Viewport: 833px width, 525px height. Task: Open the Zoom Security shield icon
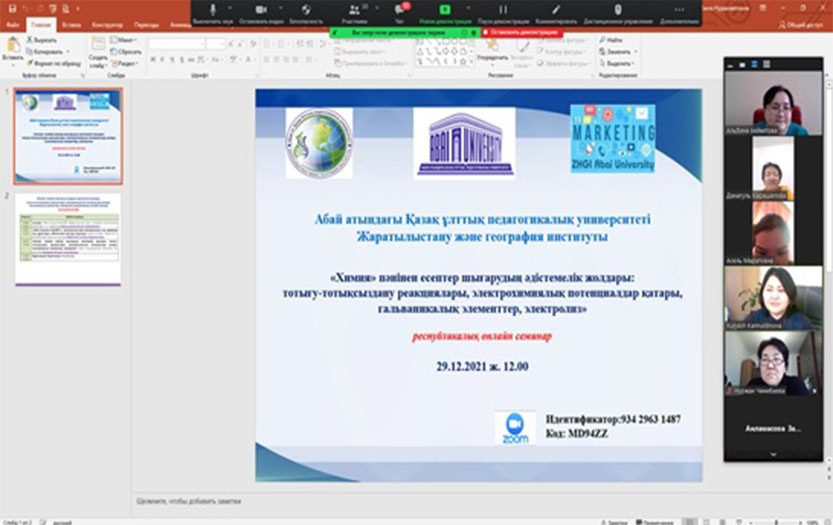coord(305,10)
